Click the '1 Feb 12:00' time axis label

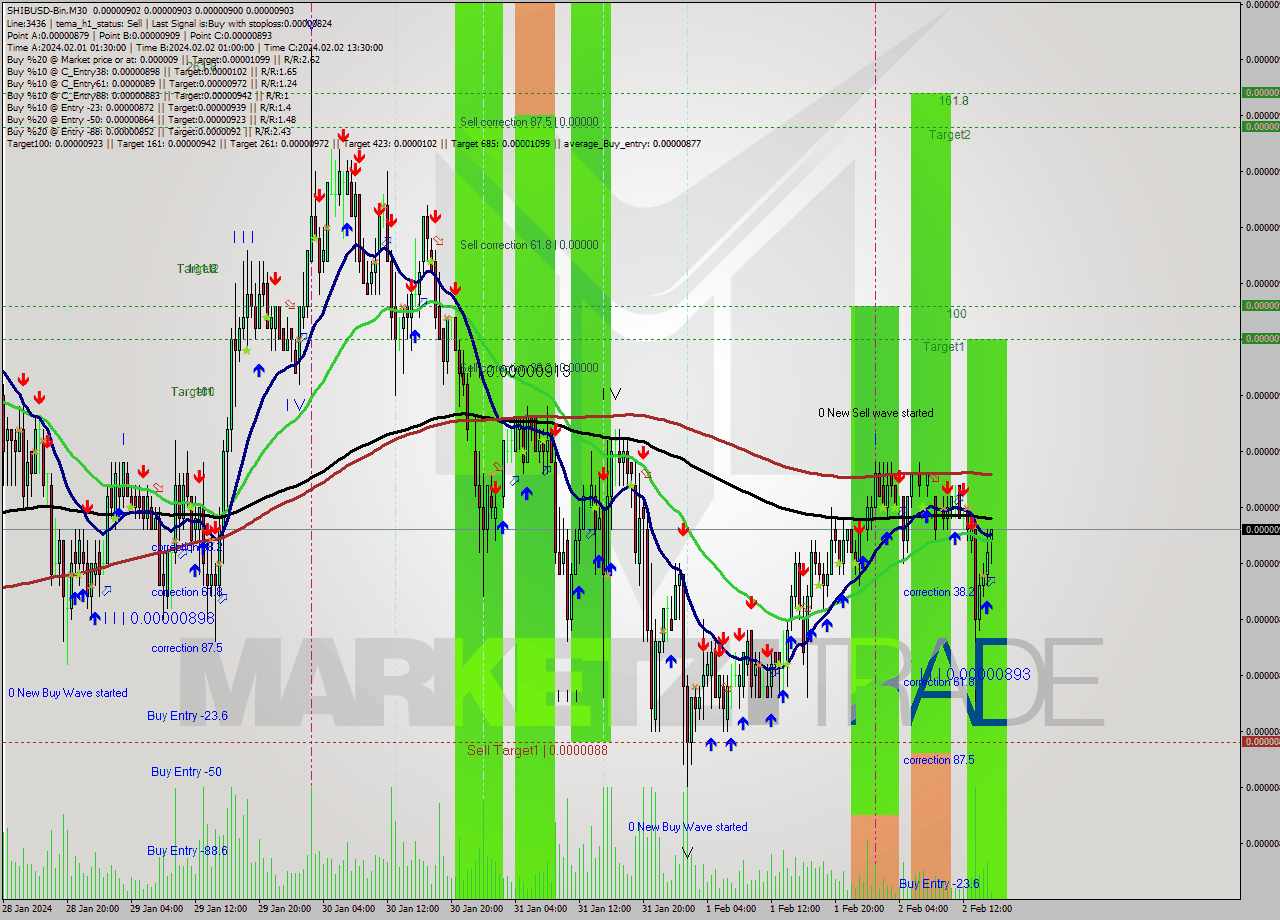click(x=795, y=909)
